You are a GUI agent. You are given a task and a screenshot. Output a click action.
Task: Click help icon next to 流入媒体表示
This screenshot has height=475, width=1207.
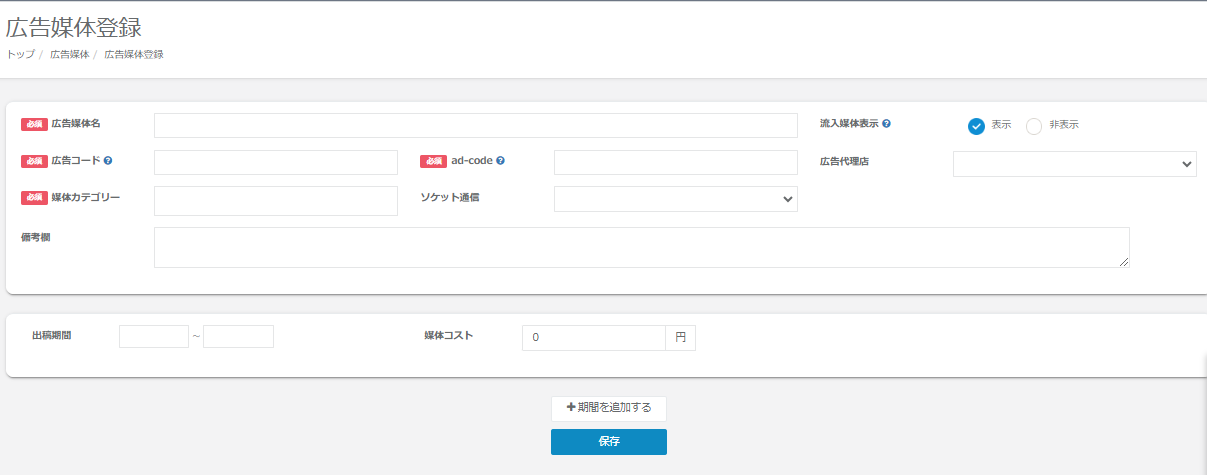[x=887, y=124]
